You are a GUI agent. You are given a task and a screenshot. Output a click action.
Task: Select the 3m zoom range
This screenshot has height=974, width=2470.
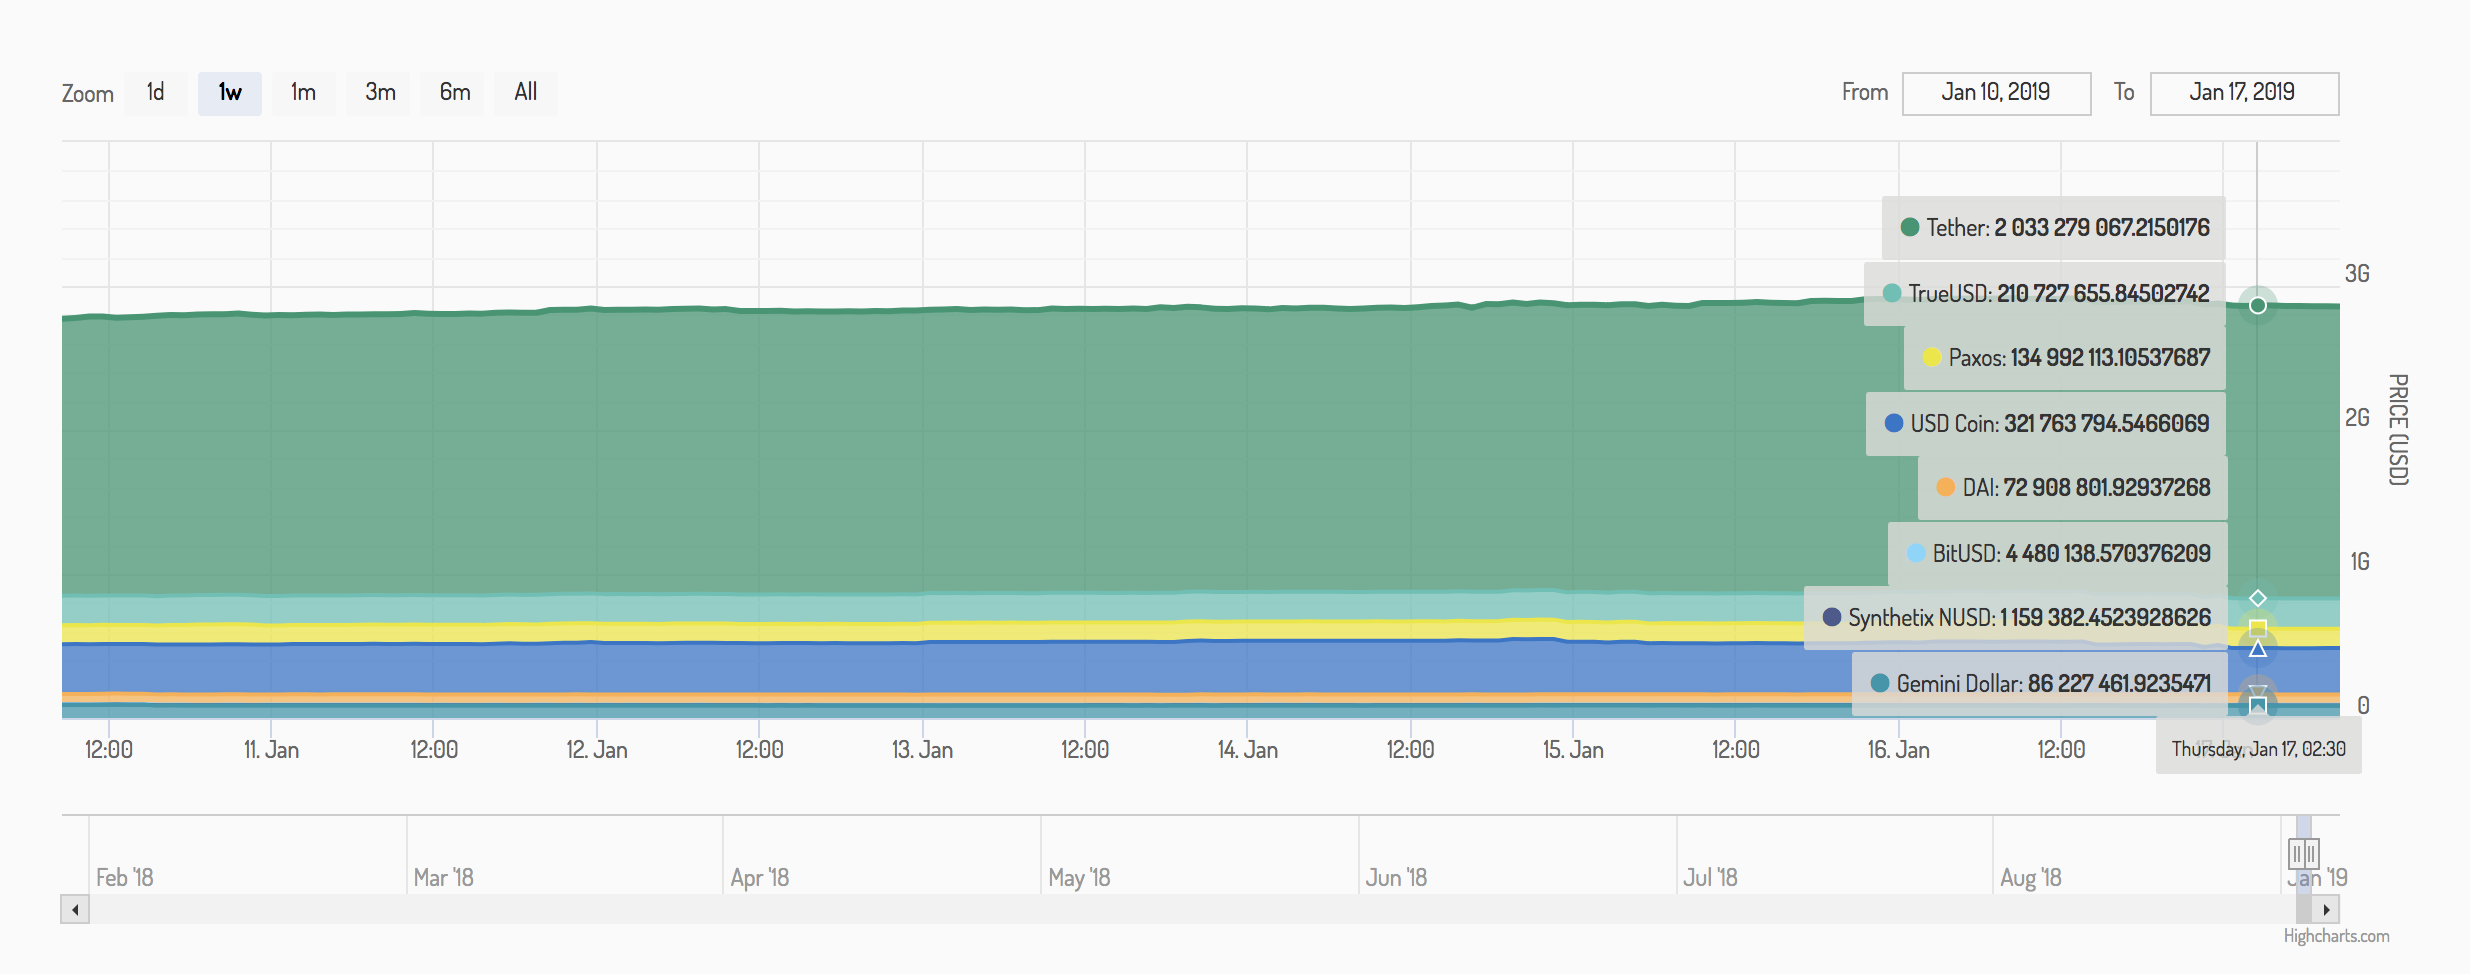click(x=379, y=93)
